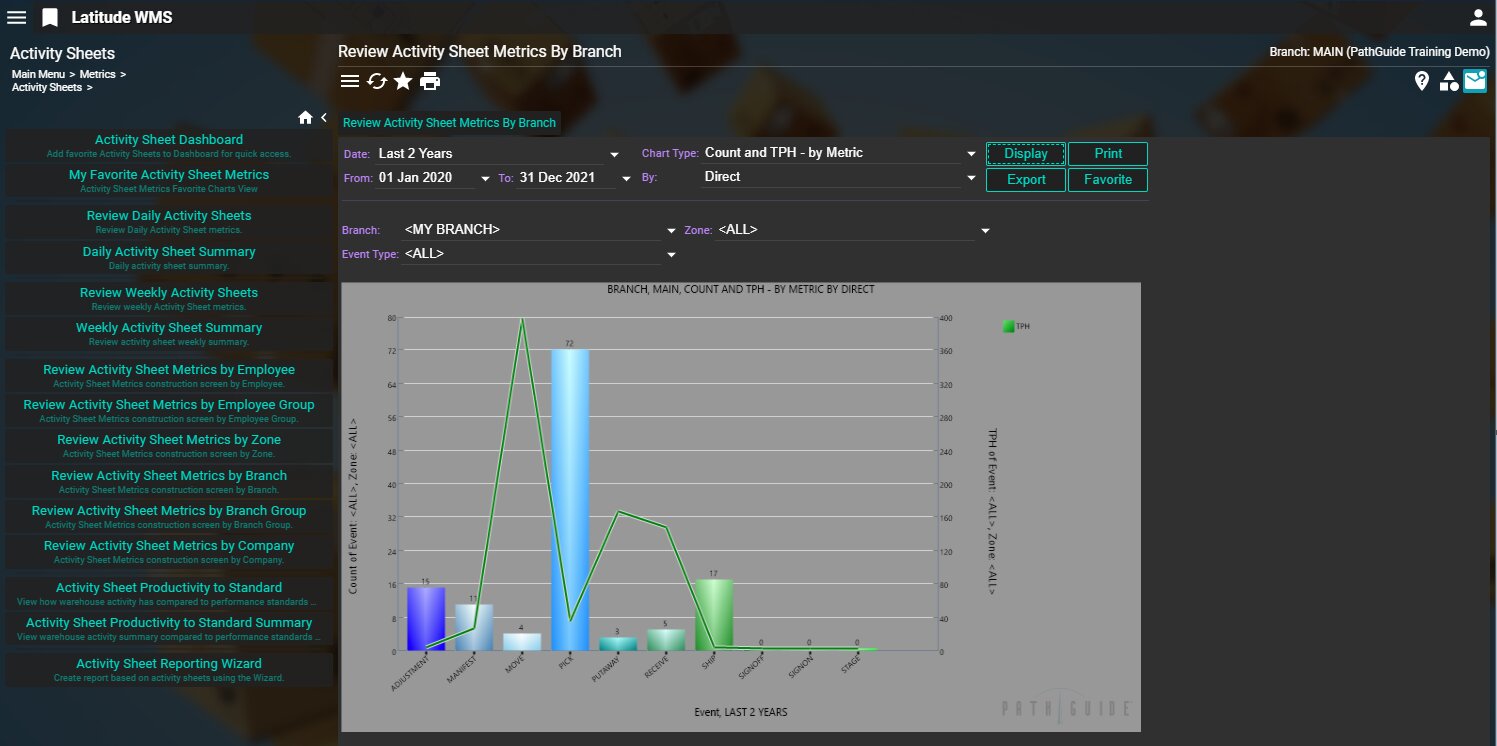
Task: Select the Review Activity Sheet Metrics By Branch tab
Action: click(x=449, y=123)
